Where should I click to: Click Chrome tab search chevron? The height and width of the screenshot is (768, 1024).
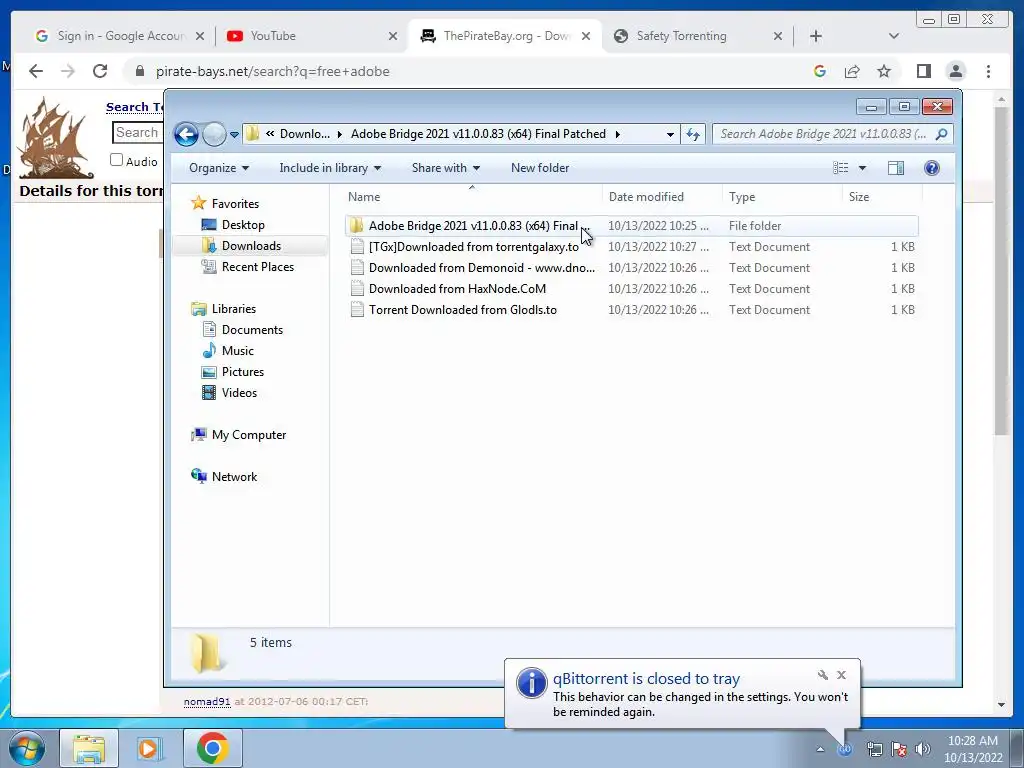[x=893, y=36]
